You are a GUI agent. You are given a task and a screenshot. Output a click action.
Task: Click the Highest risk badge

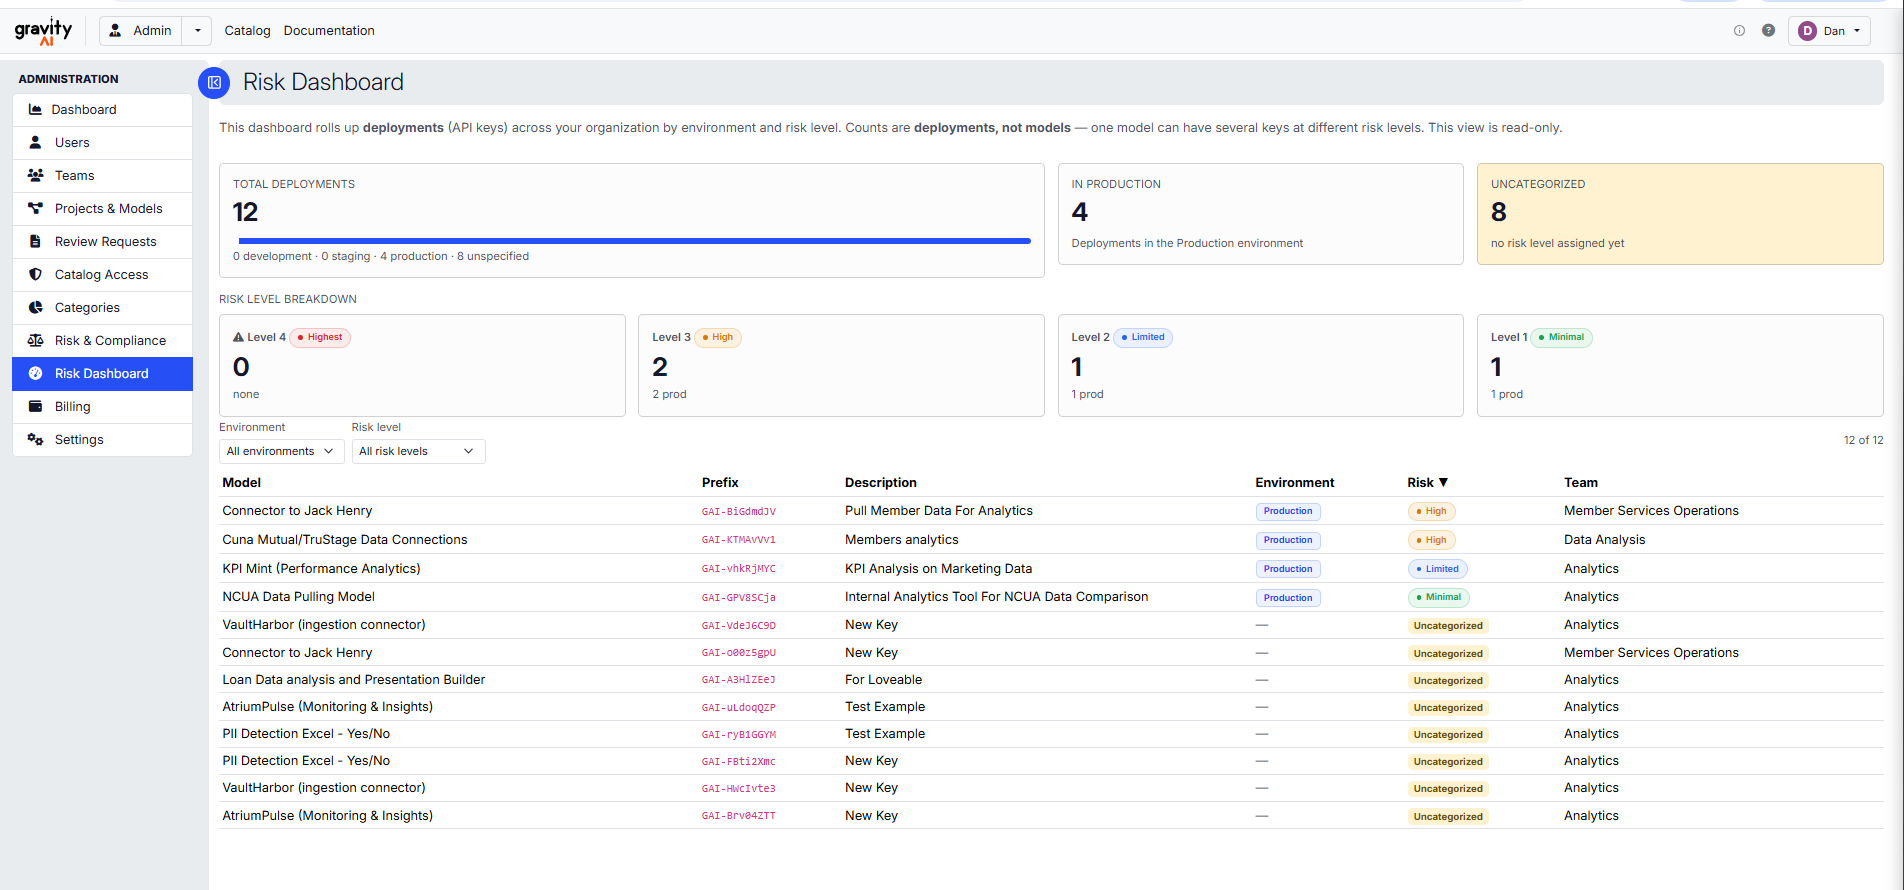click(320, 338)
